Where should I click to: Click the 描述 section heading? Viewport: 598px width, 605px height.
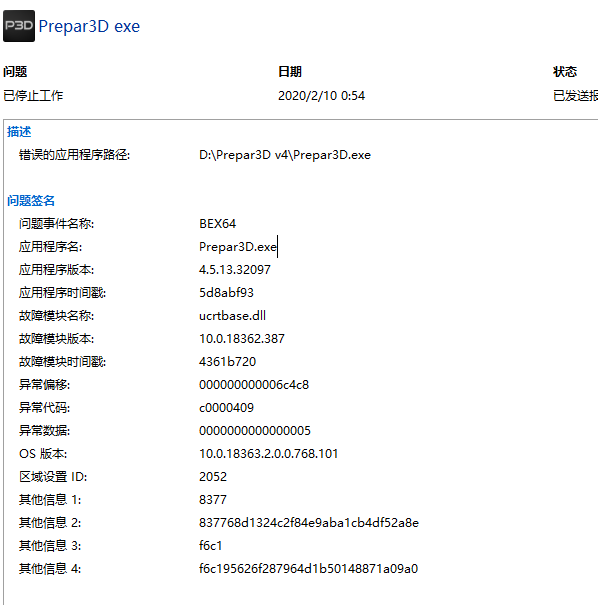[x=19, y=132]
